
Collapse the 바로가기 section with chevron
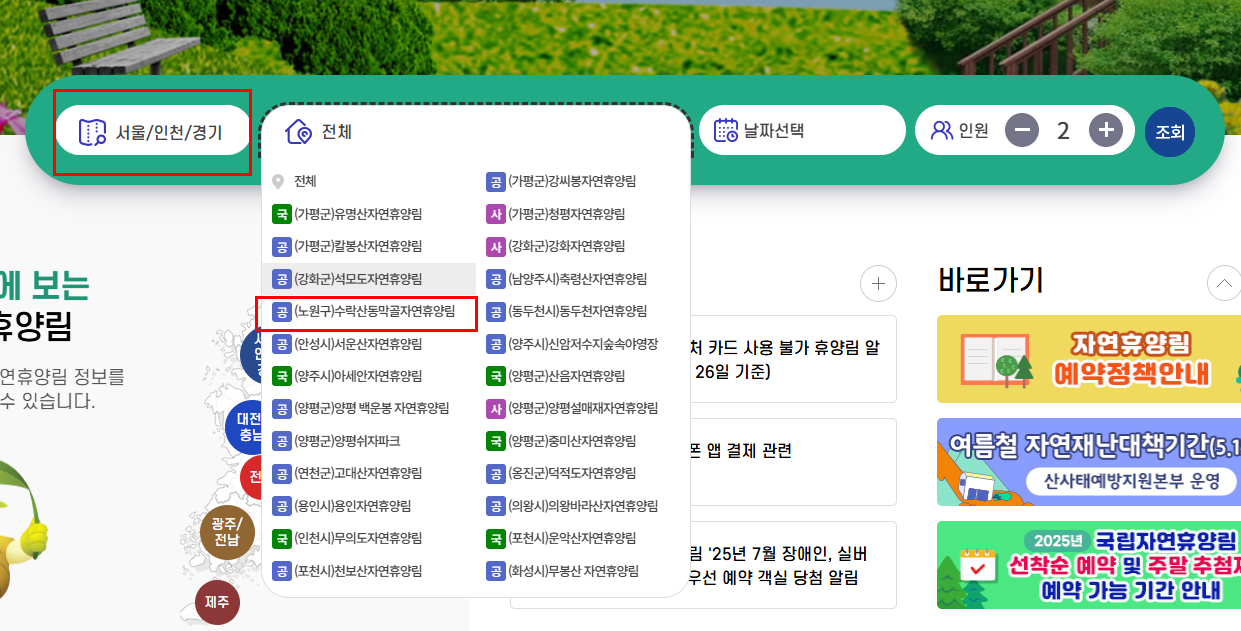(1224, 284)
